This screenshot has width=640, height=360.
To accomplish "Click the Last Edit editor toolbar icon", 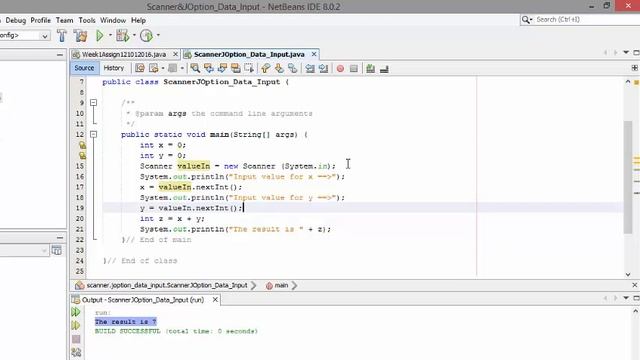I will [140, 69].
